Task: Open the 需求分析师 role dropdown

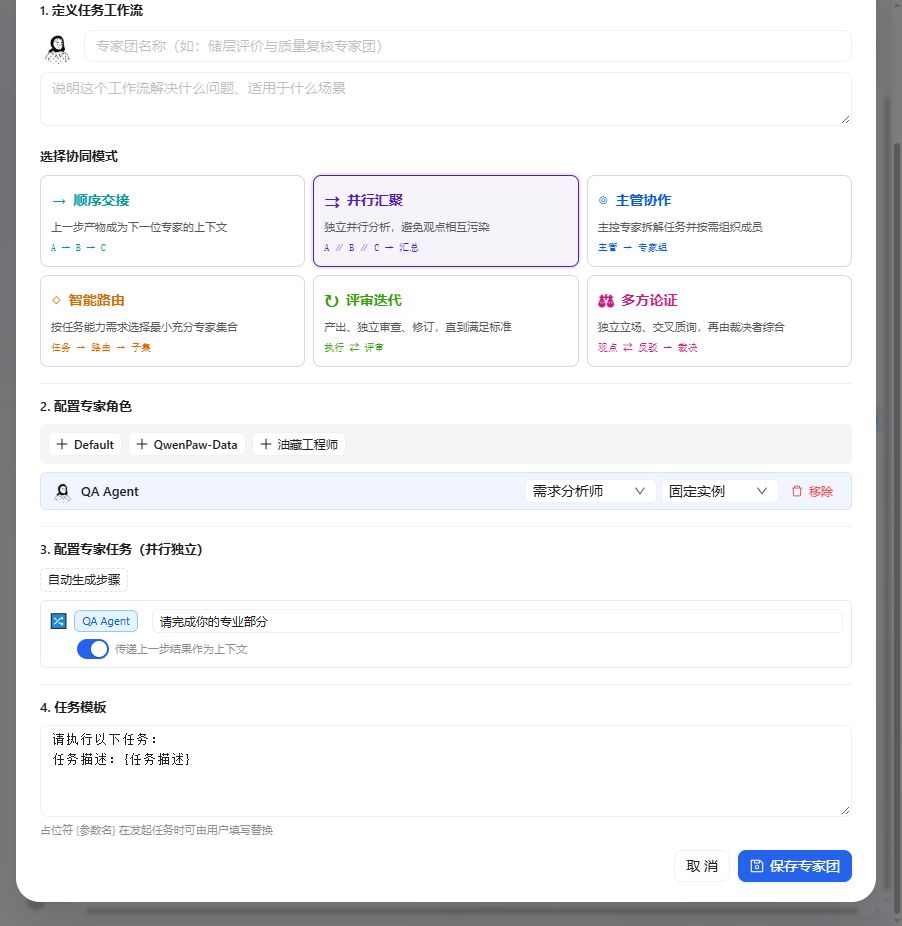Action: (x=590, y=491)
